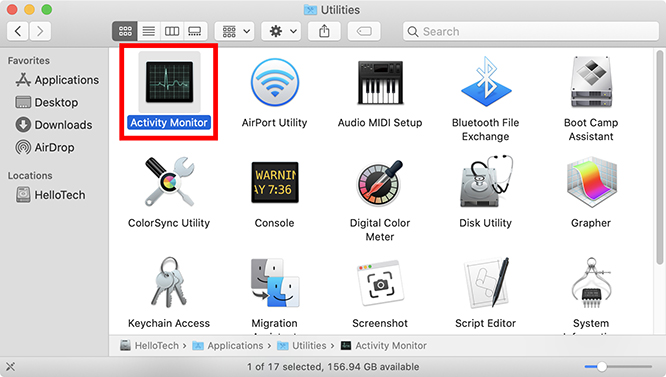This screenshot has width=666, height=377.
Task: Click the Audio MIDI Setup label
Action: (380, 123)
